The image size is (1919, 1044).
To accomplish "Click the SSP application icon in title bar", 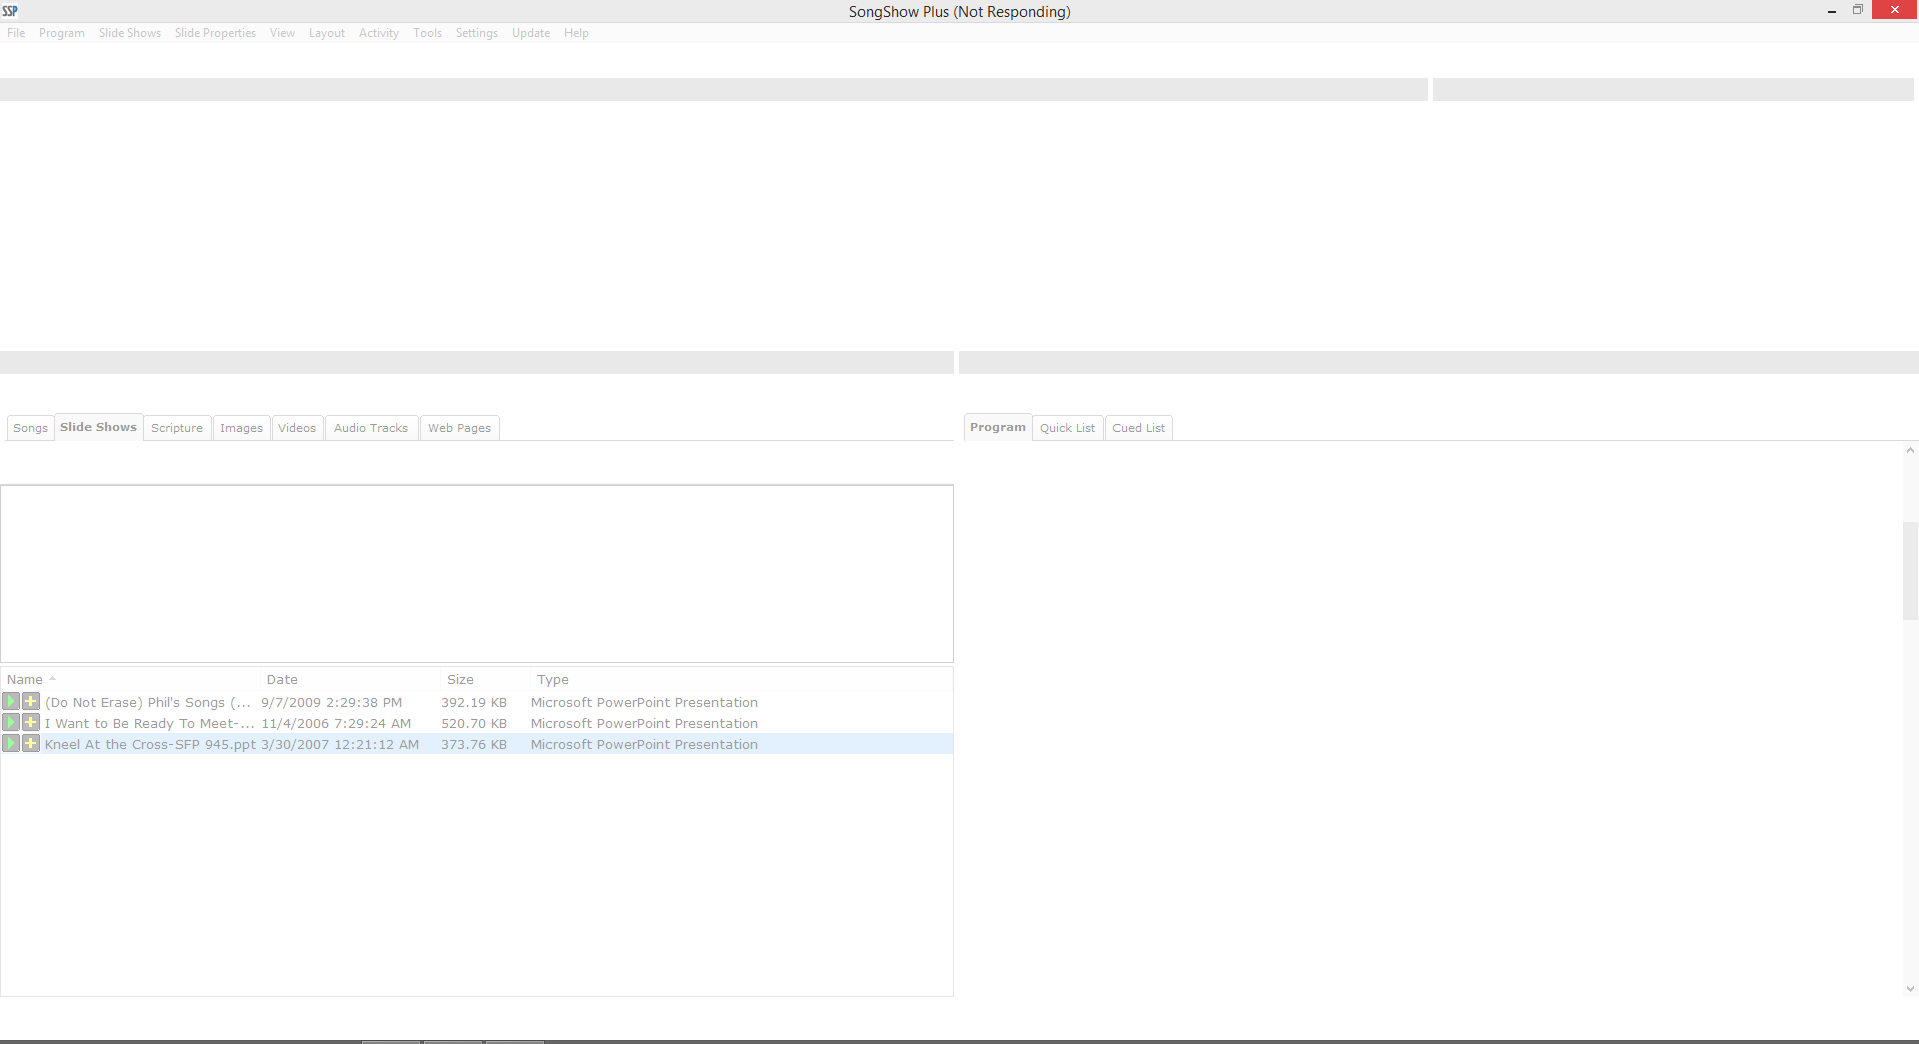I will click(x=10, y=11).
